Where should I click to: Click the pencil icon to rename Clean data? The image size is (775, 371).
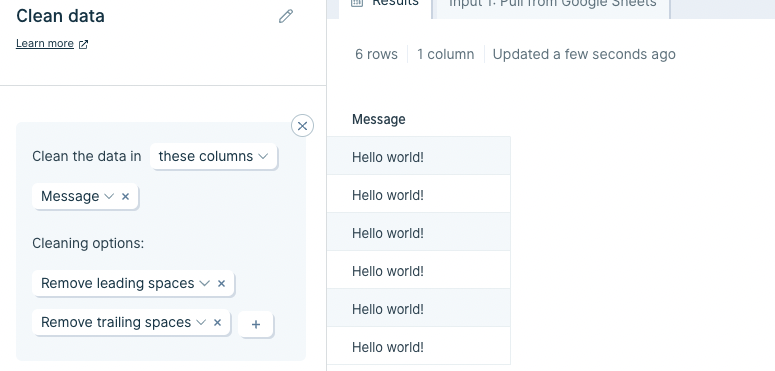286,16
